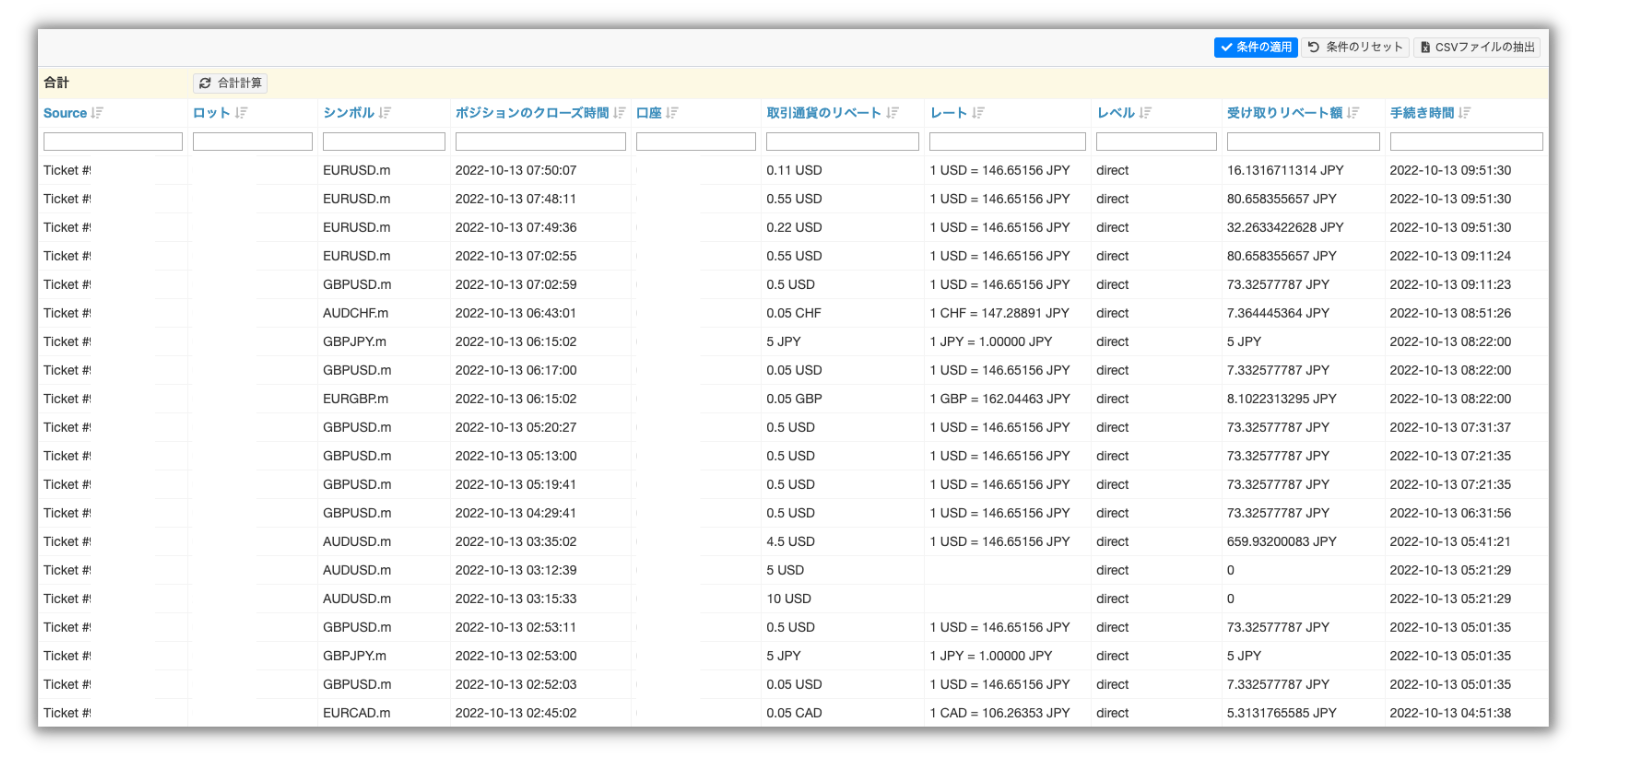Select rebate amount 16.1316711314 JPY
The height and width of the screenshot is (757, 1639).
(1286, 171)
